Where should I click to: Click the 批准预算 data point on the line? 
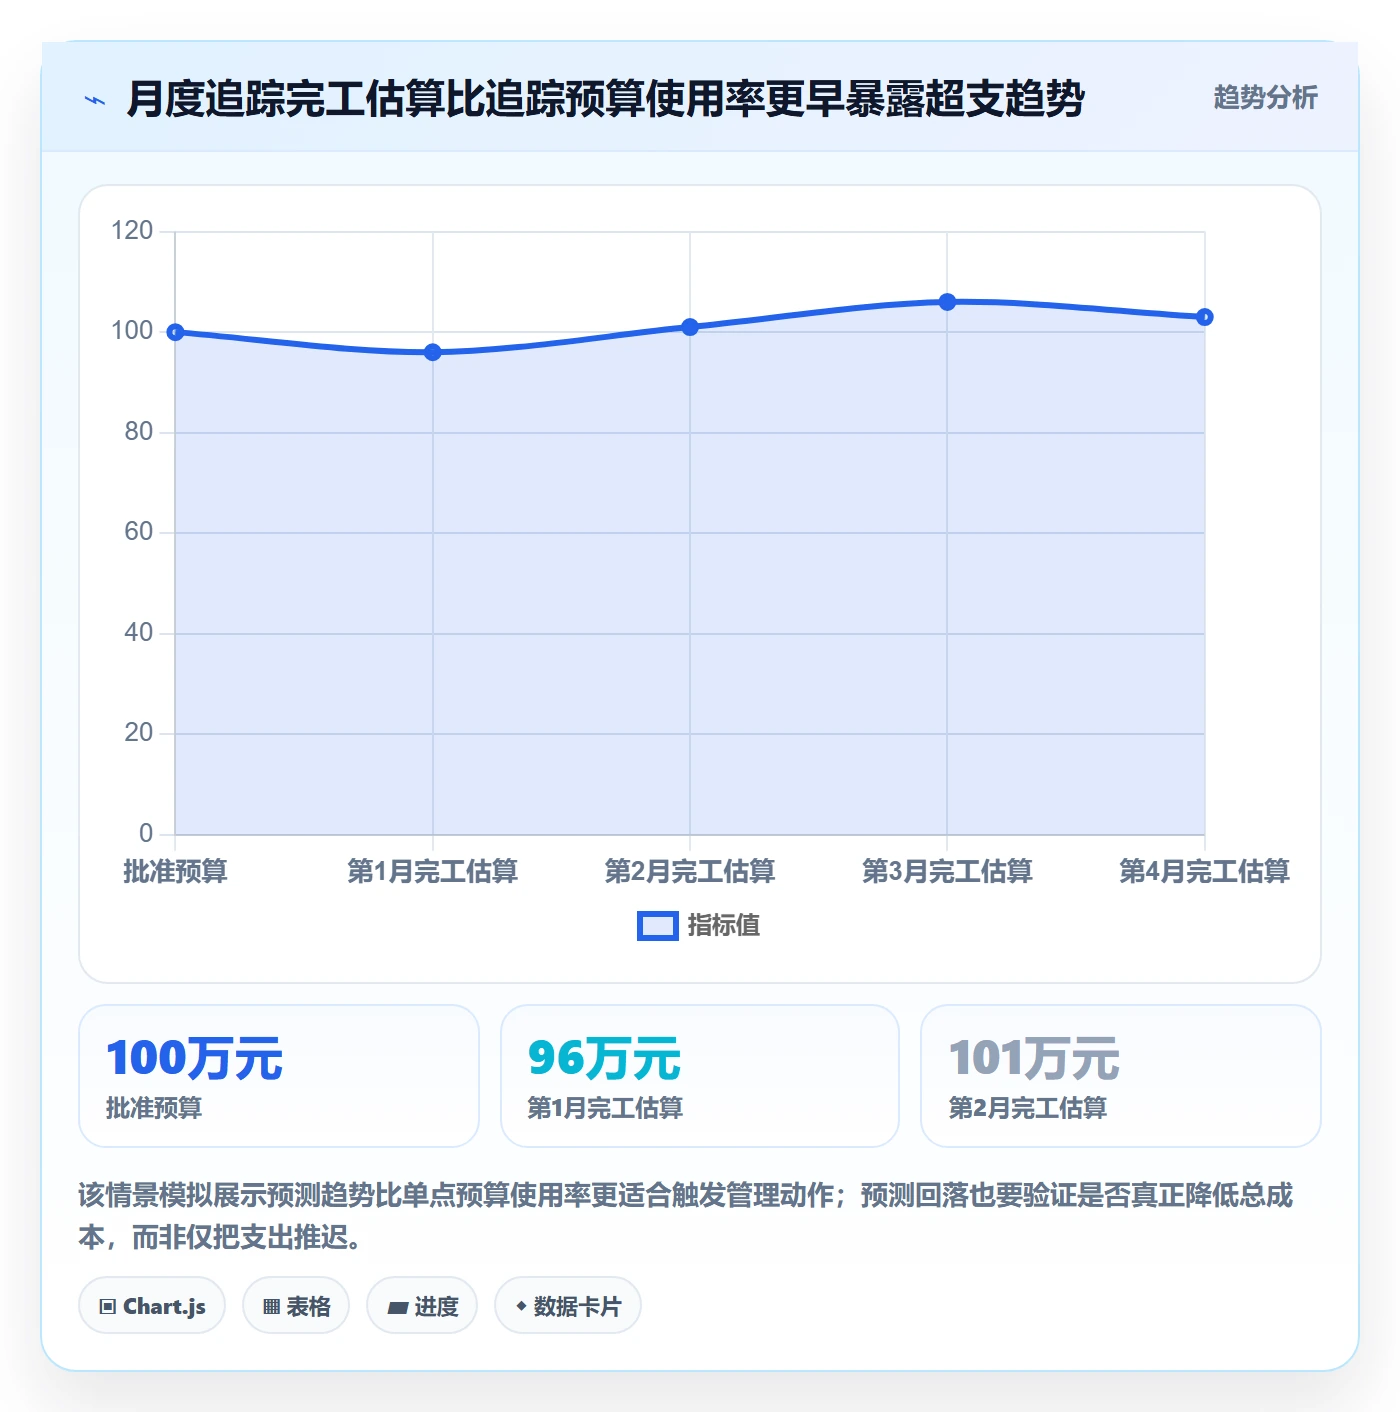pyautogui.click(x=175, y=332)
